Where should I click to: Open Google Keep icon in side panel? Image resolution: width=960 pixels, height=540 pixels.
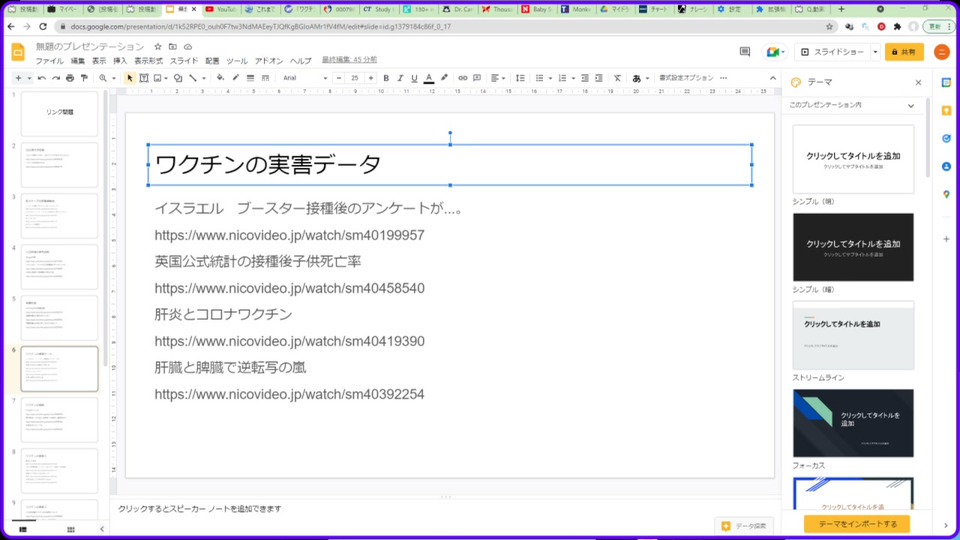pos(947,111)
